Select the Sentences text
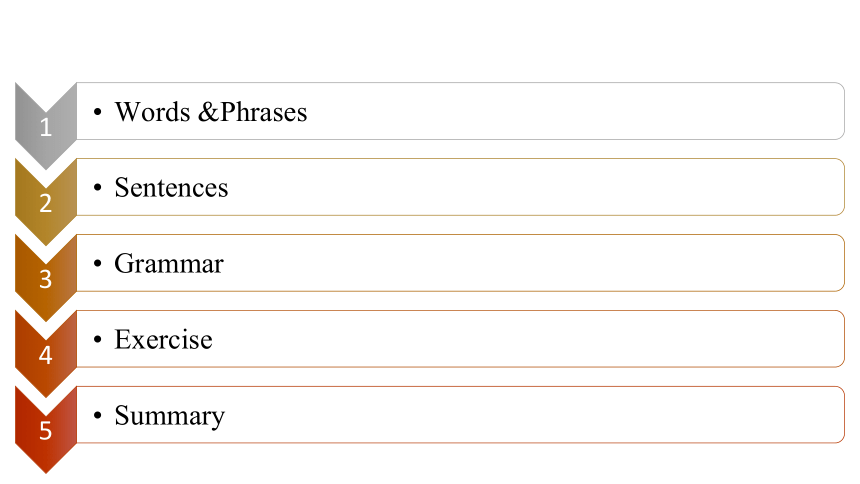 click(x=171, y=188)
